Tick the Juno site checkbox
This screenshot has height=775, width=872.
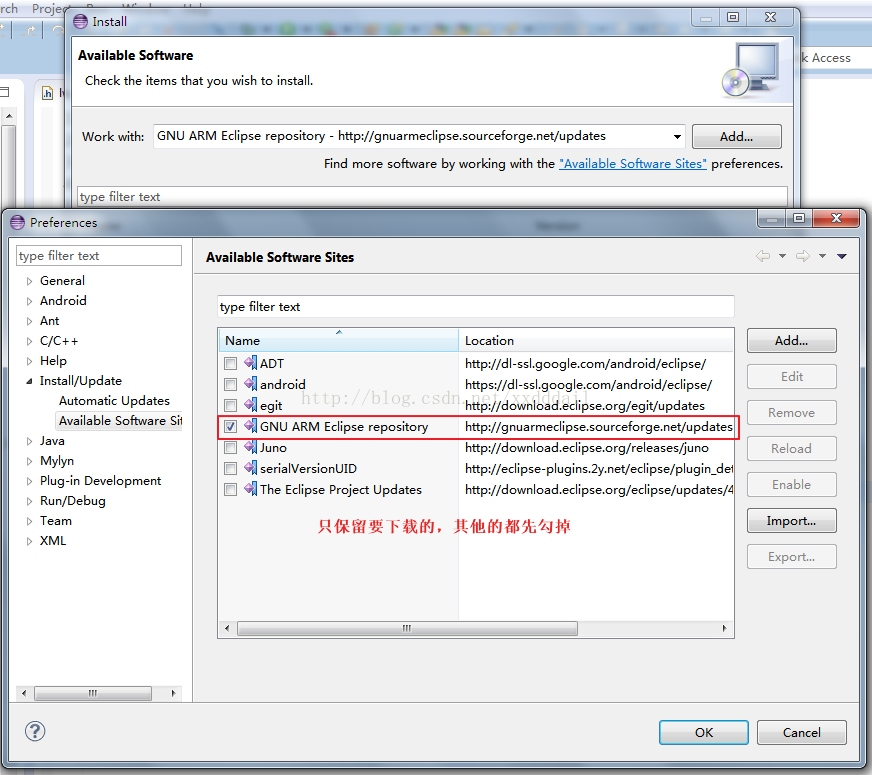pyautogui.click(x=230, y=448)
